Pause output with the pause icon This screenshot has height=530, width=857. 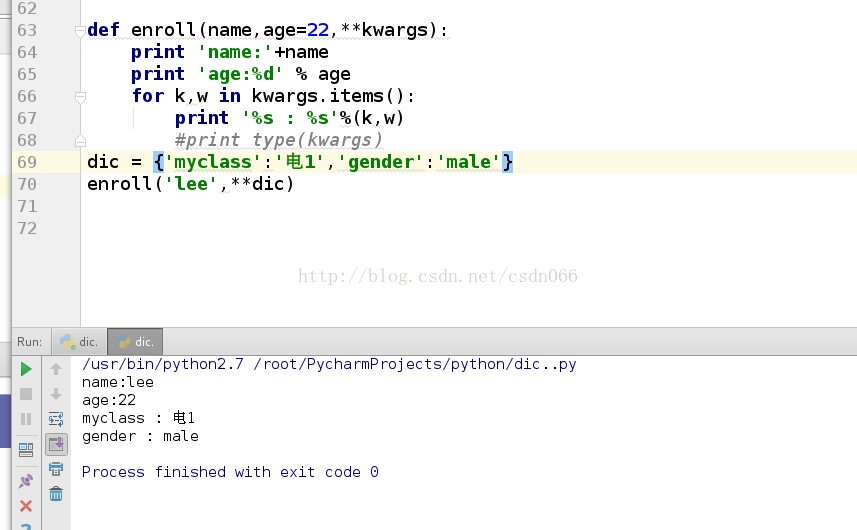click(x=26, y=419)
